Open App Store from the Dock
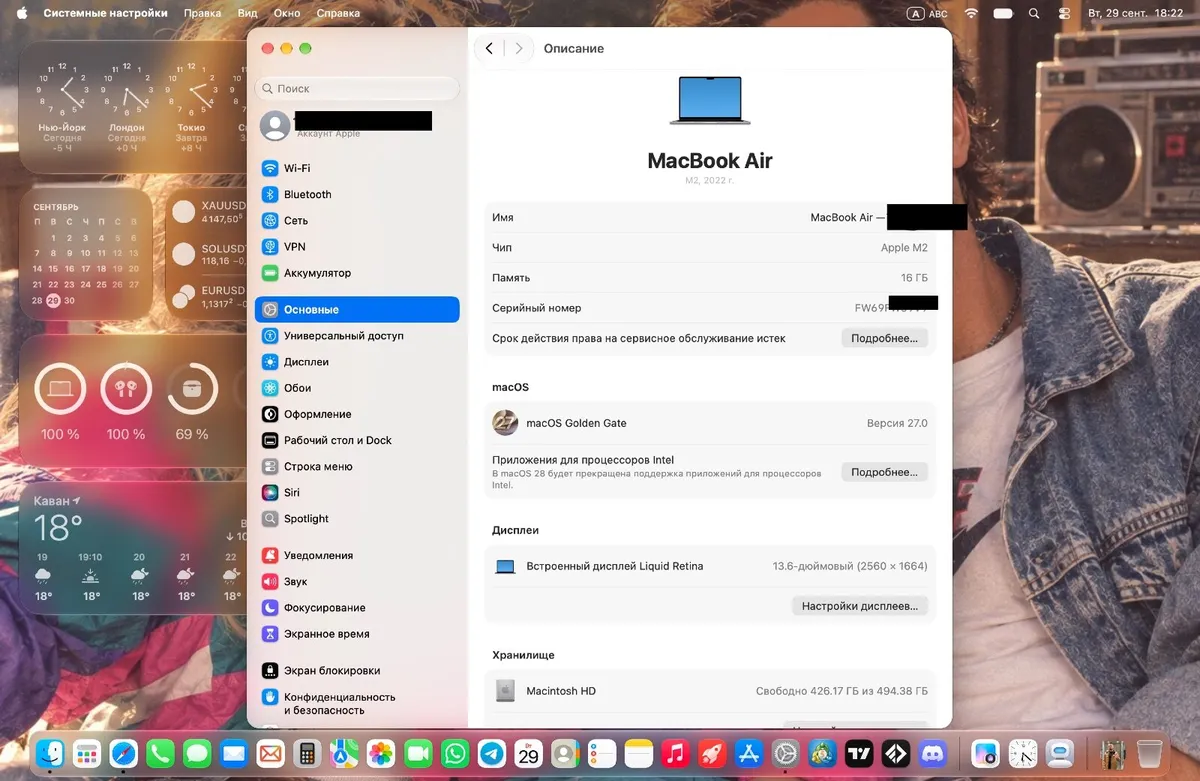This screenshot has width=1200, height=781. tap(748, 753)
